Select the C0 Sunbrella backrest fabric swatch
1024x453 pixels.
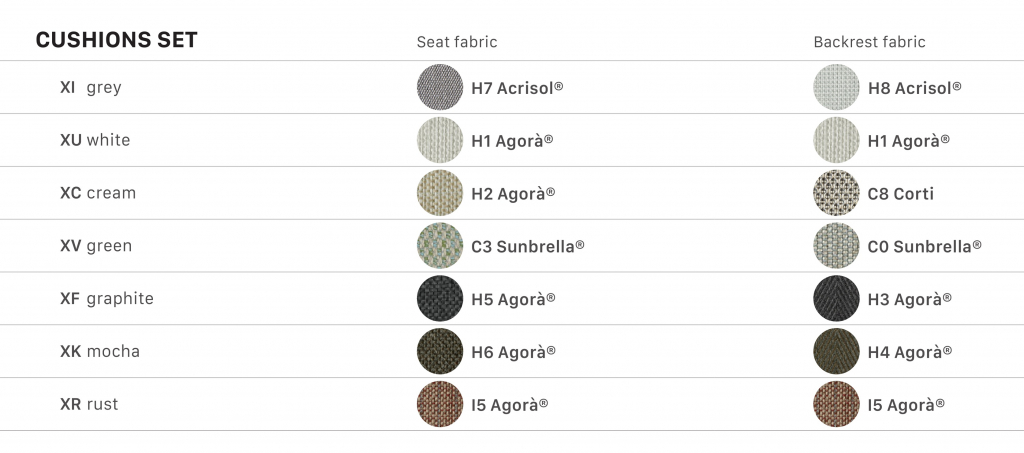(837, 246)
